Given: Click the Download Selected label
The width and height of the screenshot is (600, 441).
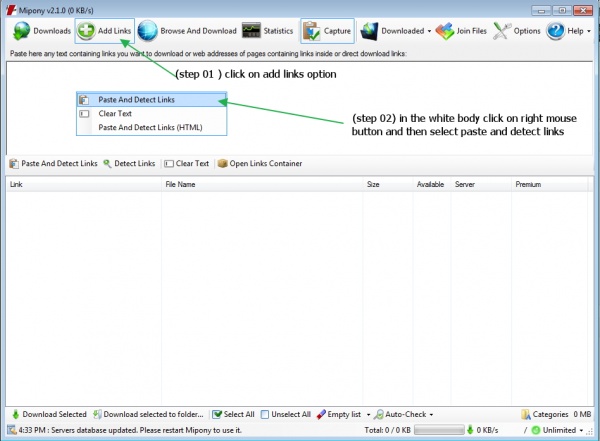Looking at the screenshot, I should [54, 414].
